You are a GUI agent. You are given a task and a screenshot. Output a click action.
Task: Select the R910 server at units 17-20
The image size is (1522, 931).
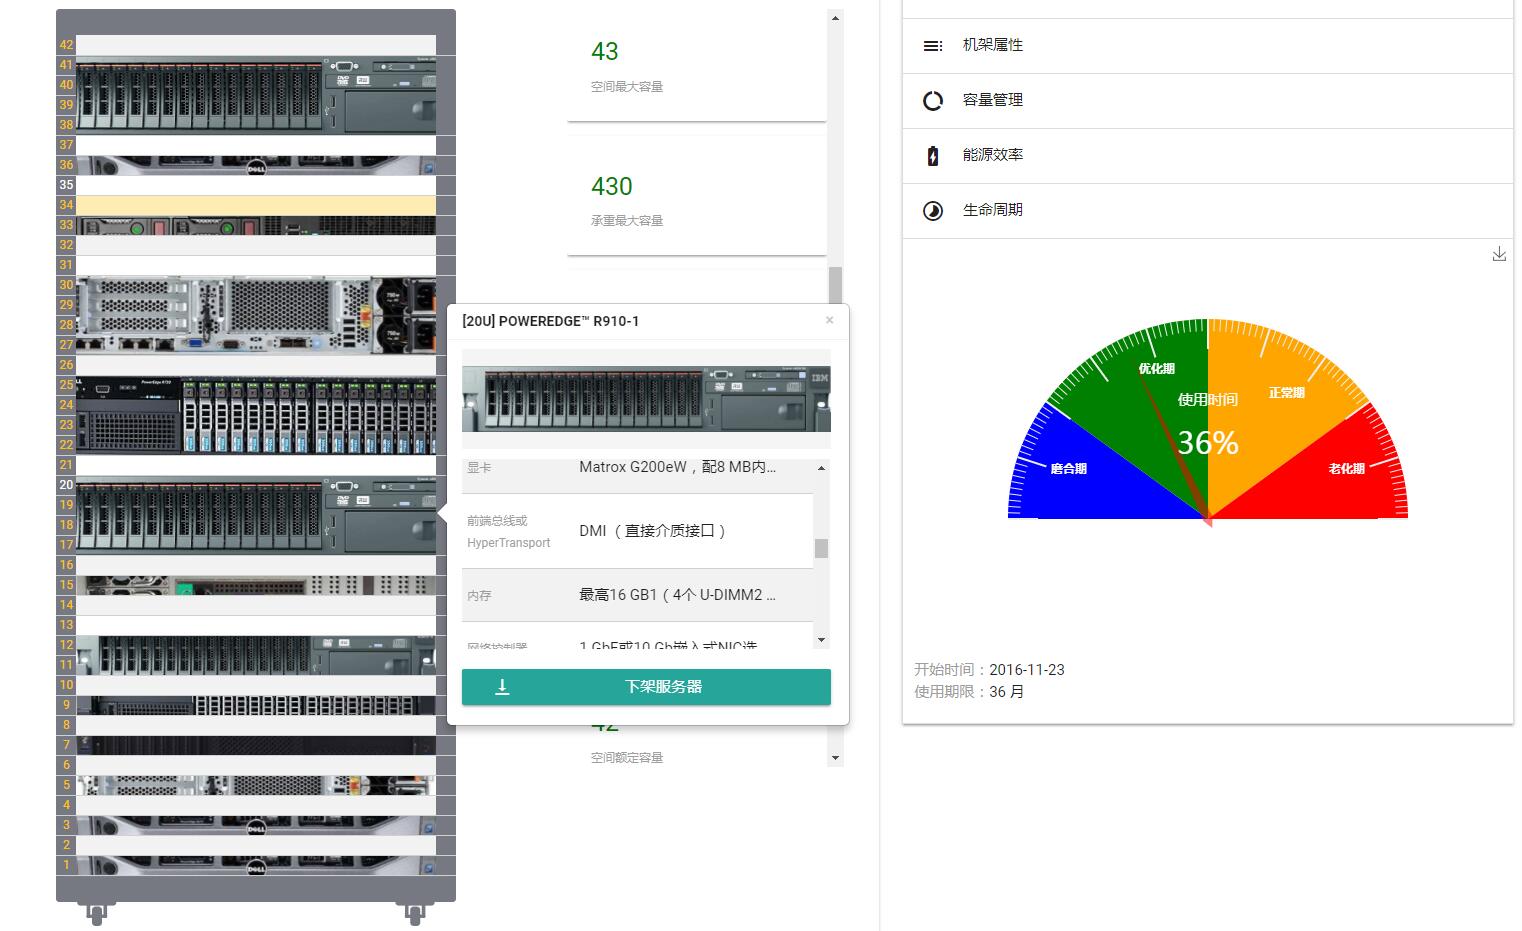(x=256, y=515)
